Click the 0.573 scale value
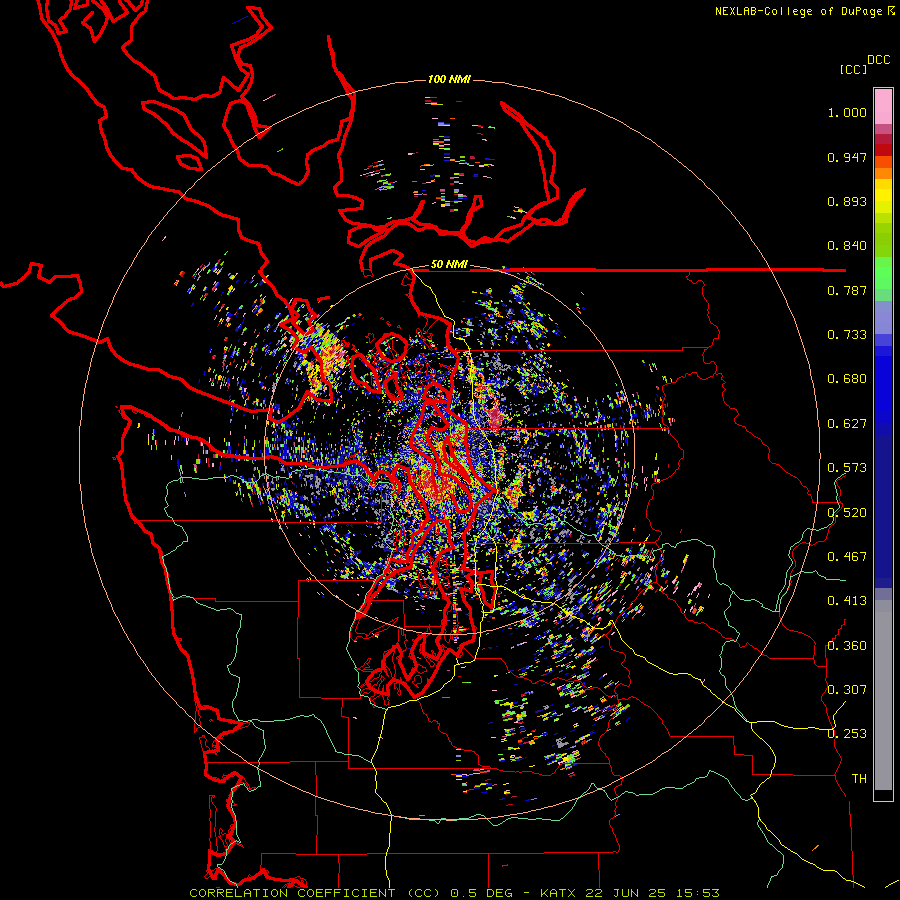Viewport: 900px width, 900px height. coord(847,468)
